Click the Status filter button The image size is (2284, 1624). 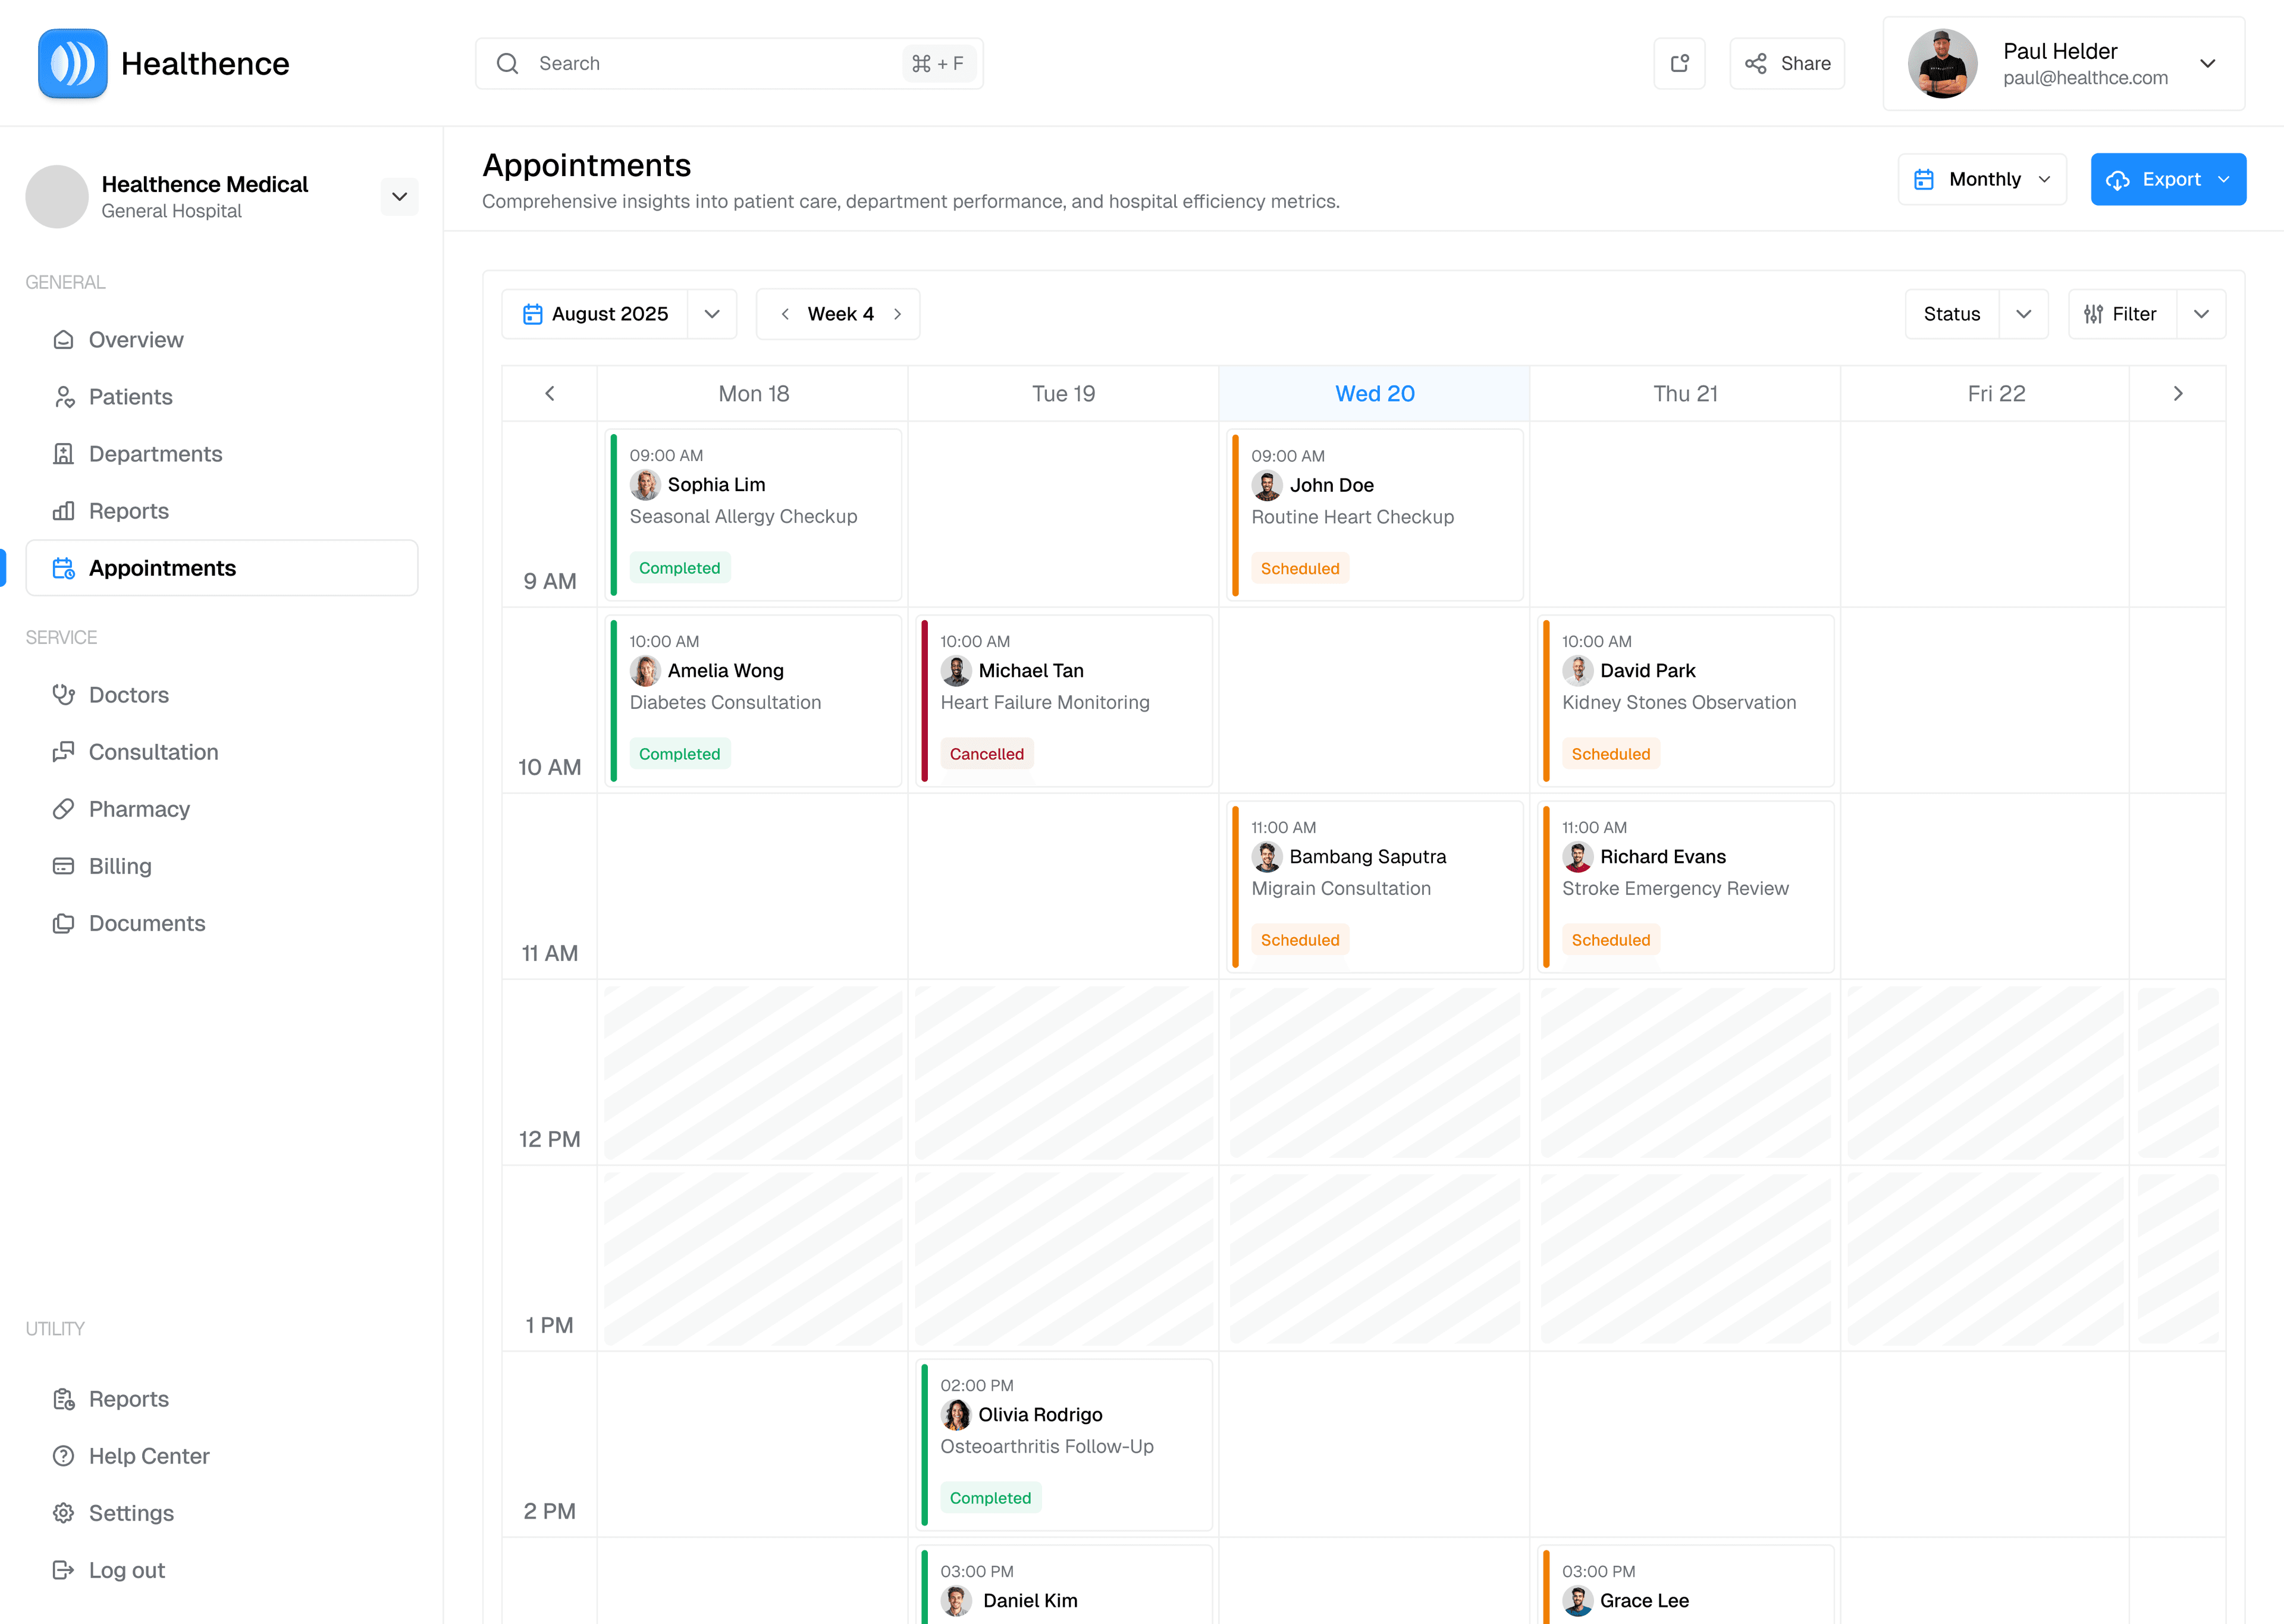tap(1951, 314)
